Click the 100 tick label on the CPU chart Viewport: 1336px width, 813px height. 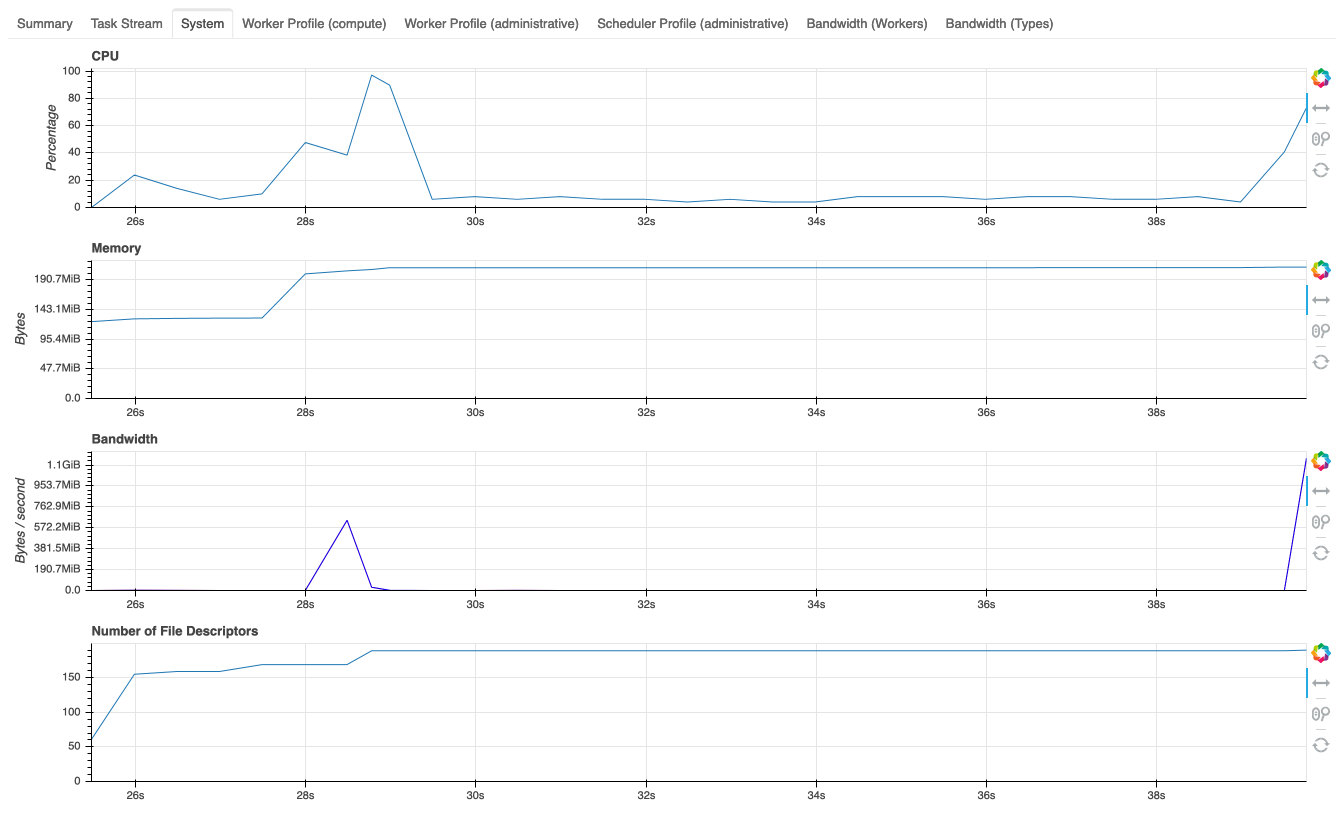tap(71, 71)
